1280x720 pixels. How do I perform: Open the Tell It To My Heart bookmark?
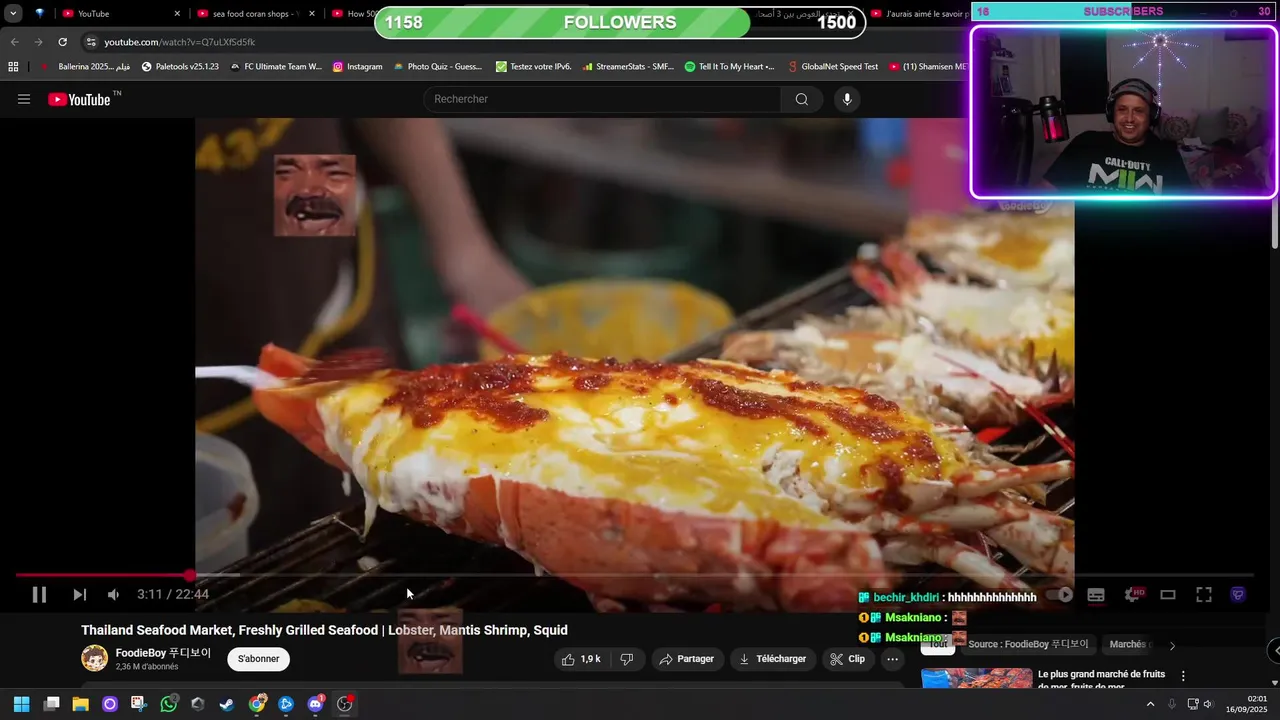coord(729,67)
